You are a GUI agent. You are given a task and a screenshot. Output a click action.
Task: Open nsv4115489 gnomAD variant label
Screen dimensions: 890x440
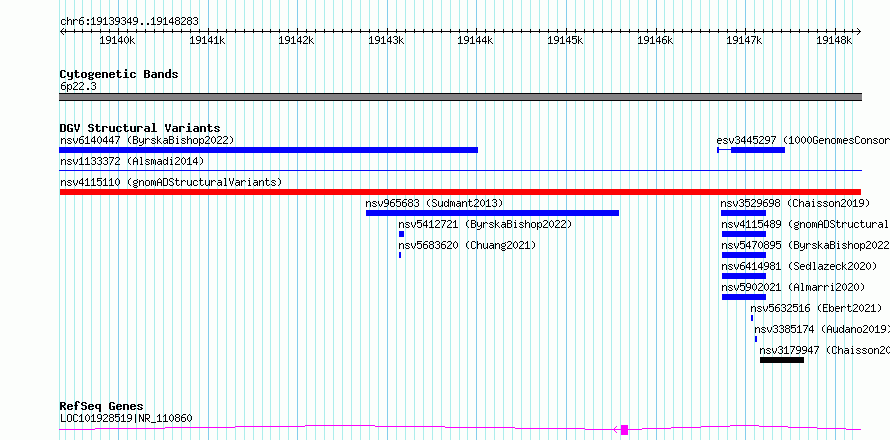click(x=805, y=224)
